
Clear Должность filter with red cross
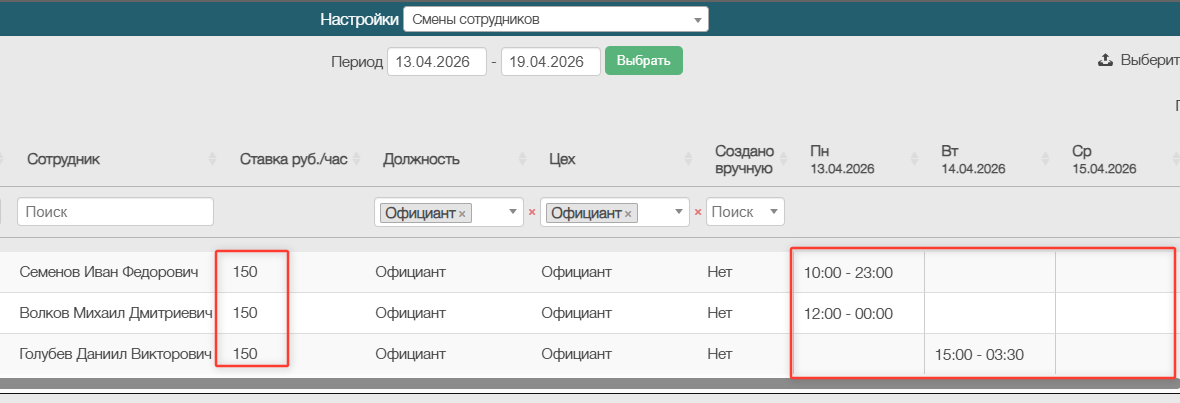[x=531, y=213]
